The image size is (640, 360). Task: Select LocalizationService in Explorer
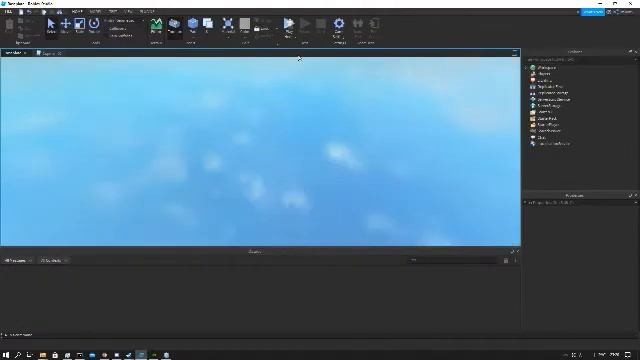pos(554,144)
